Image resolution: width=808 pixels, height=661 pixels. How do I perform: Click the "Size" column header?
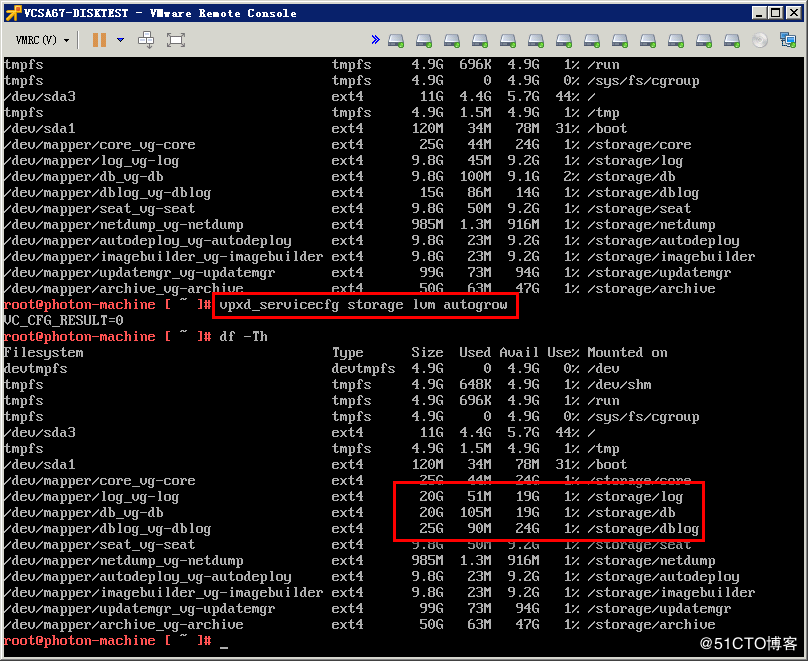427,352
